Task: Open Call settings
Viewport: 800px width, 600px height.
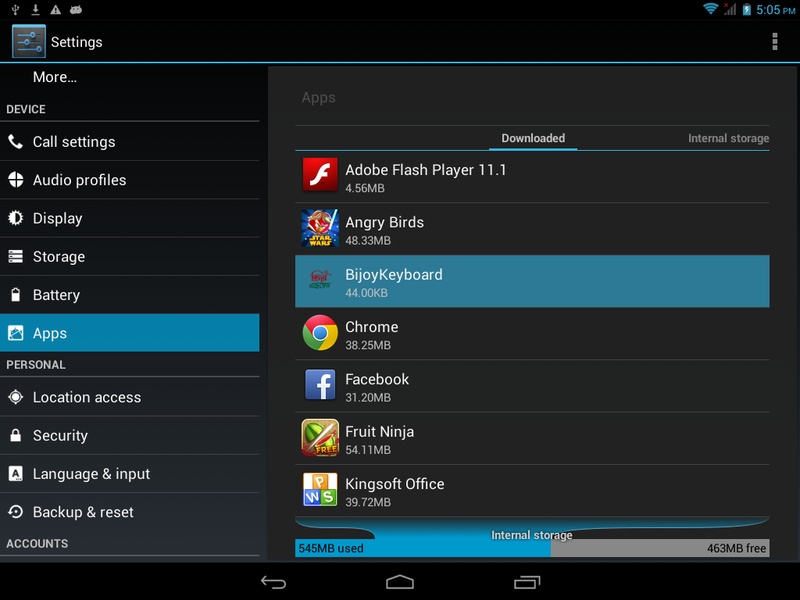Action: [130, 141]
